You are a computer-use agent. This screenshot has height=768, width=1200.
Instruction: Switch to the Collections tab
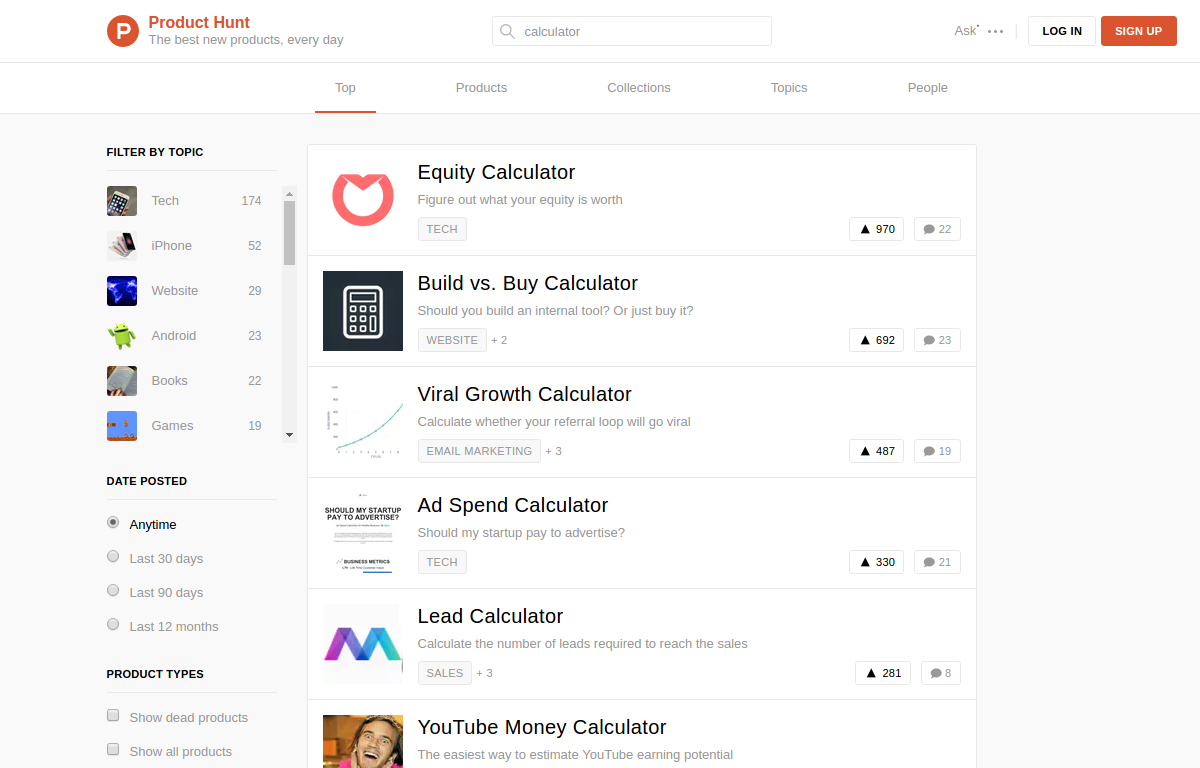click(x=639, y=88)
